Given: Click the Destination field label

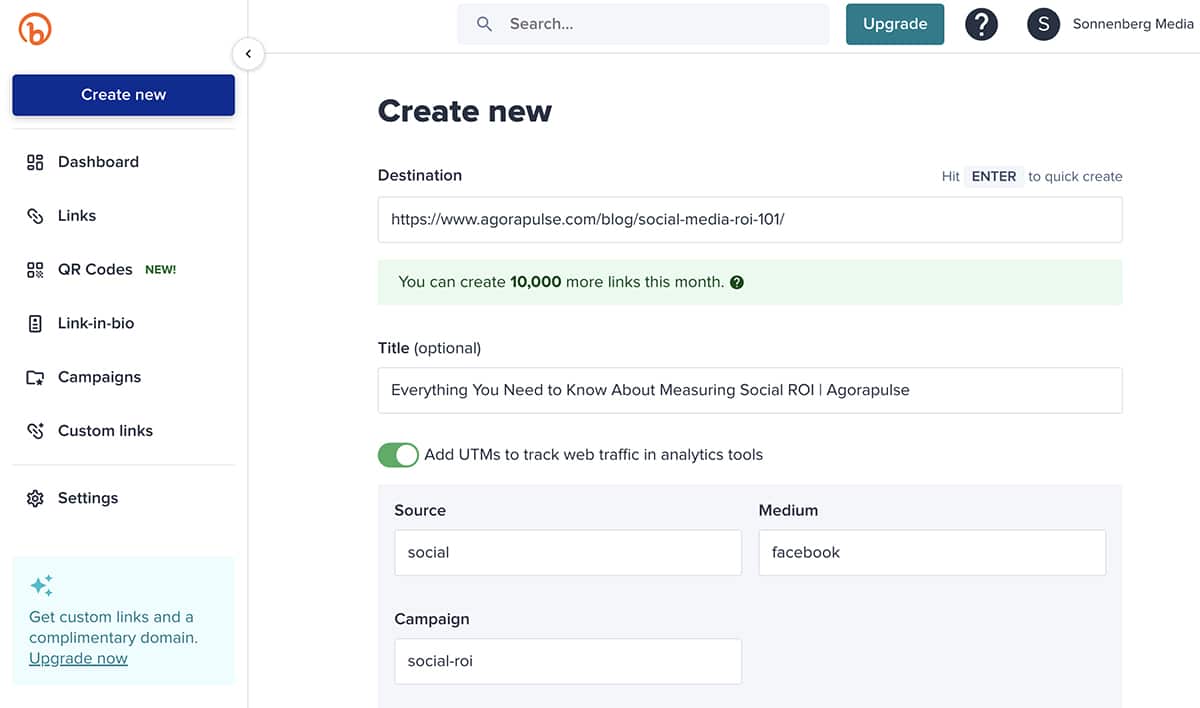Looking at the screenshot, I should tap(420, 175).
